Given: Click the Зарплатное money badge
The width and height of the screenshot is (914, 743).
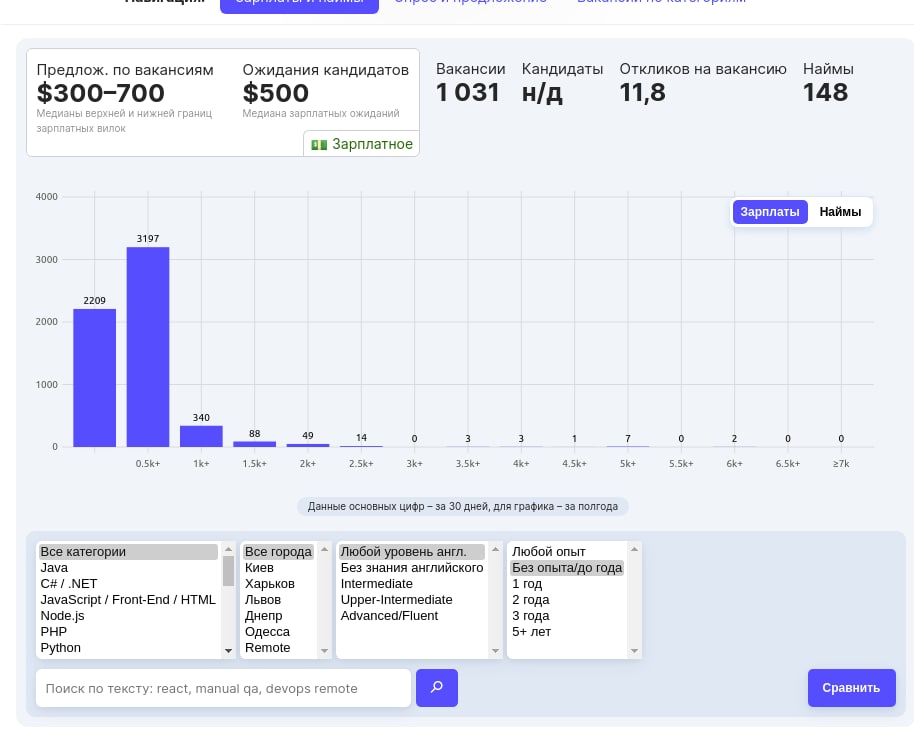Looking at the screenshot, I should click(362, 144).
